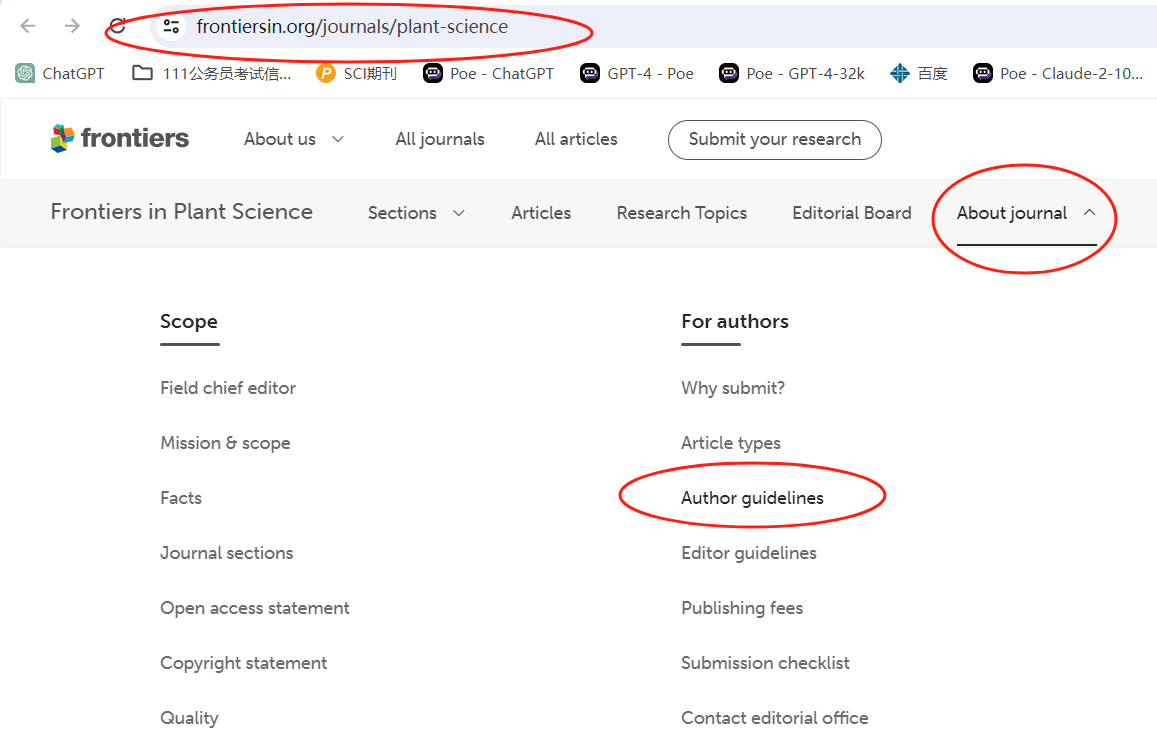The height and width of the screenshot is (749, 1157).
Task: Open the SCI期刊 bookmark
Action: [x=356, y=73]
